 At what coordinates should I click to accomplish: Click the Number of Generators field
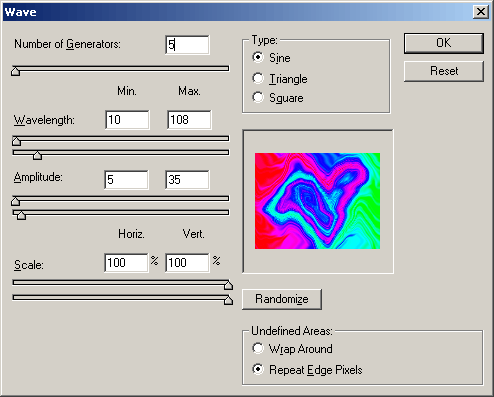coord(187,45)
